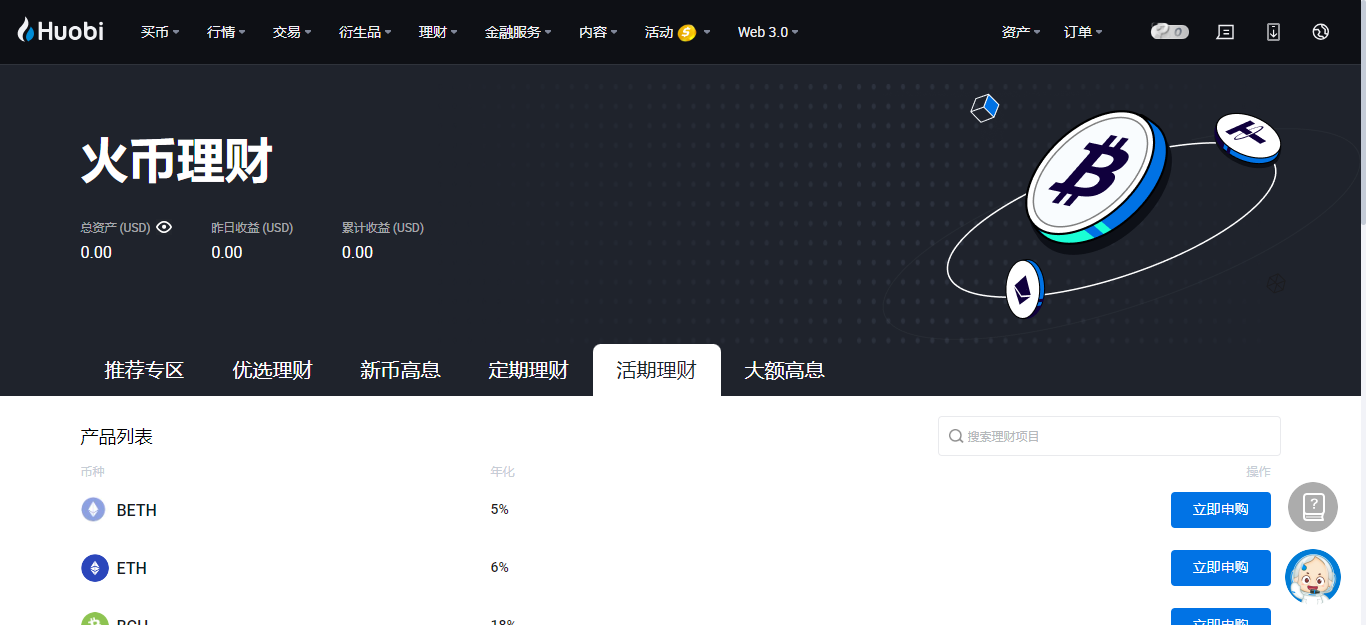Click the ETH coin name
The width and height of the screenshot is (1366, 625).
(x=132, y=568)
